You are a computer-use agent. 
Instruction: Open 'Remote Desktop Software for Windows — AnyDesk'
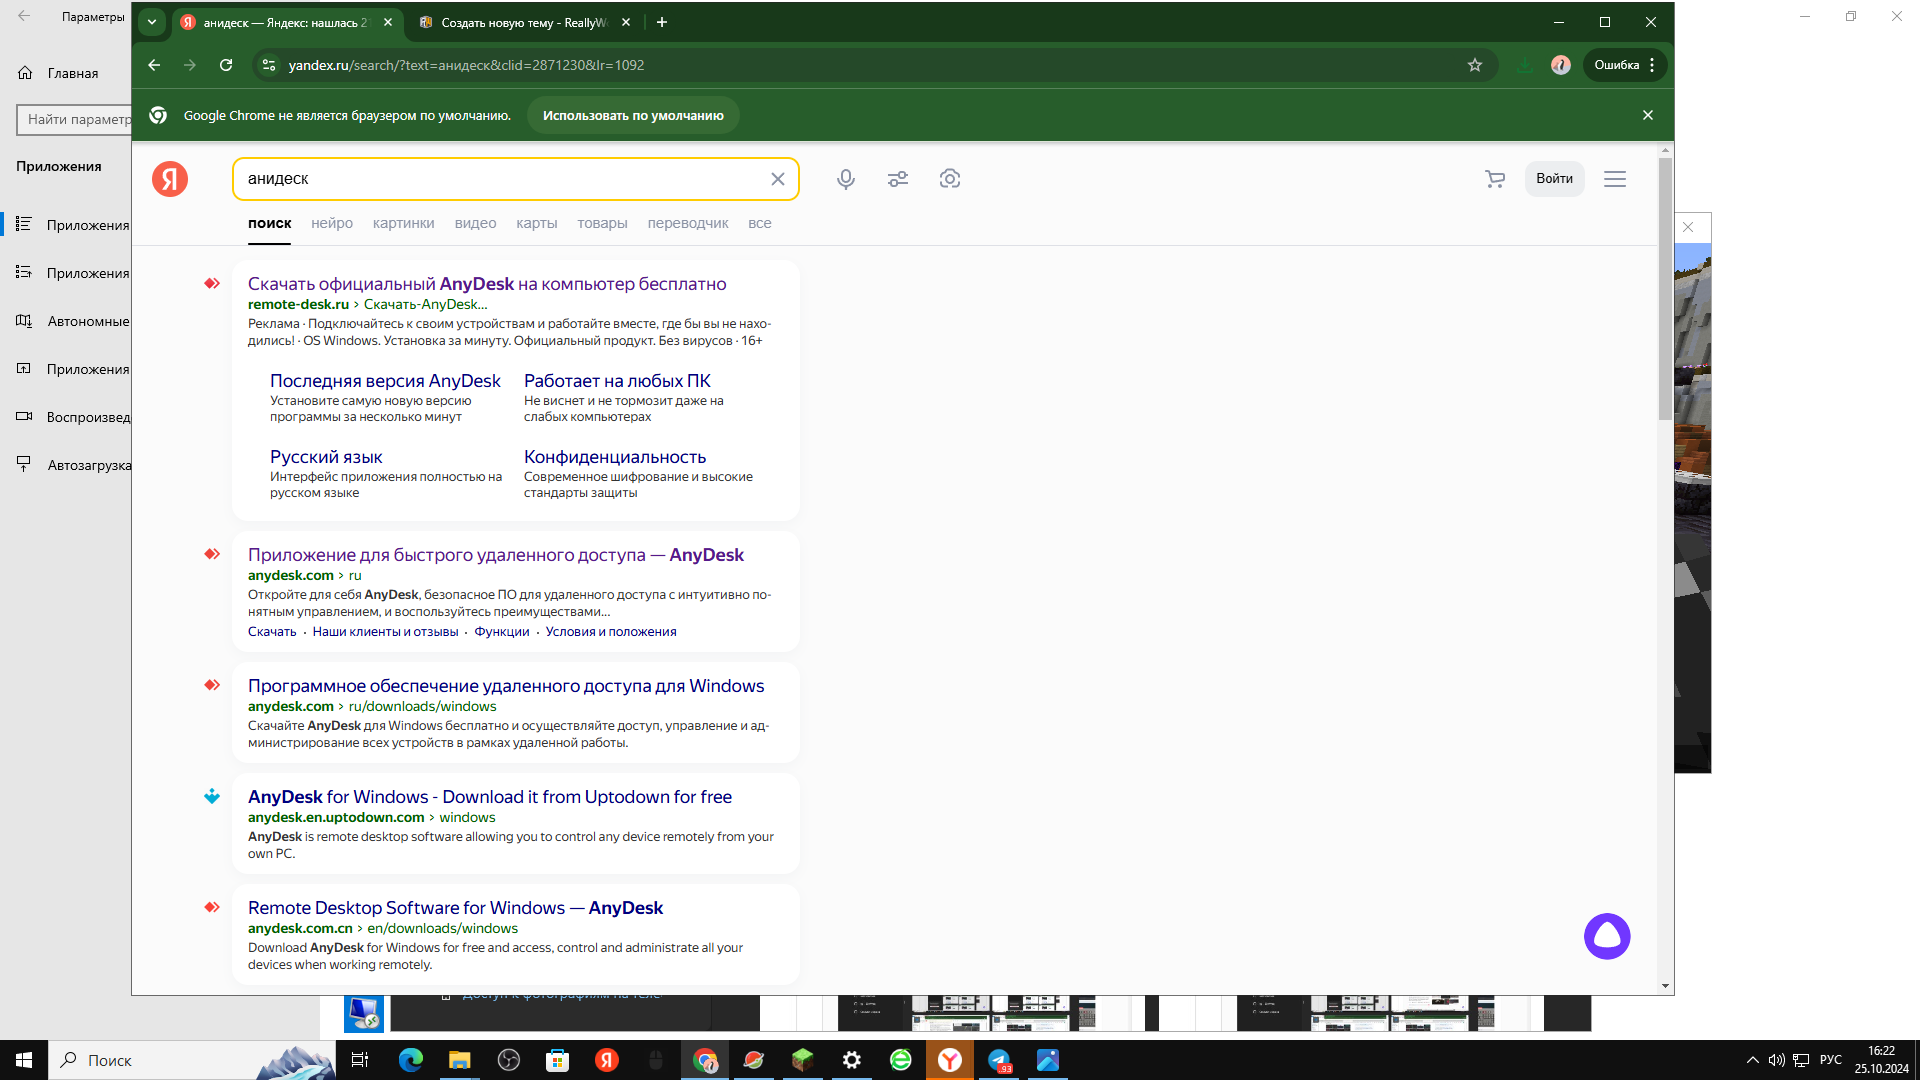[455, 908]
